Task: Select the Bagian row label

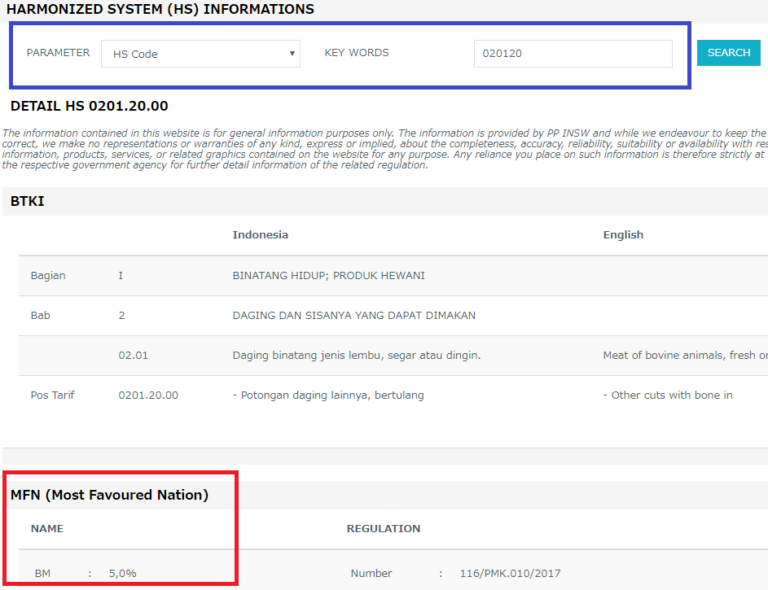Action: click(47, 275)
